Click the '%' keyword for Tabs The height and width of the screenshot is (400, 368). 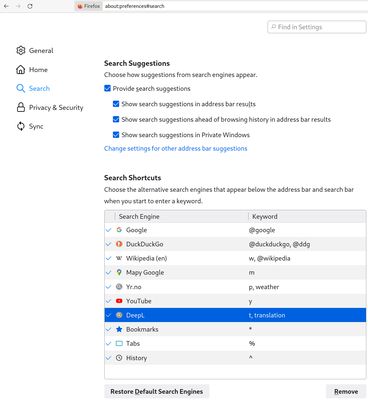coord(252,344)
